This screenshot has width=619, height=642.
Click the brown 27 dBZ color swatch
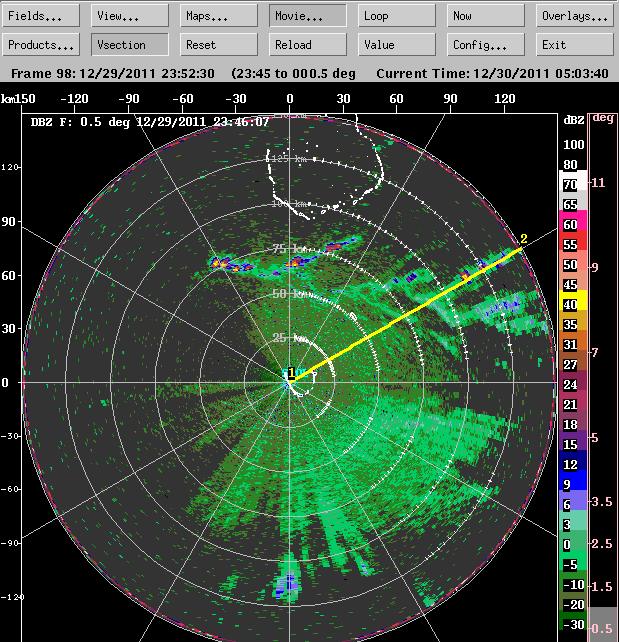(x=573, y=360)
